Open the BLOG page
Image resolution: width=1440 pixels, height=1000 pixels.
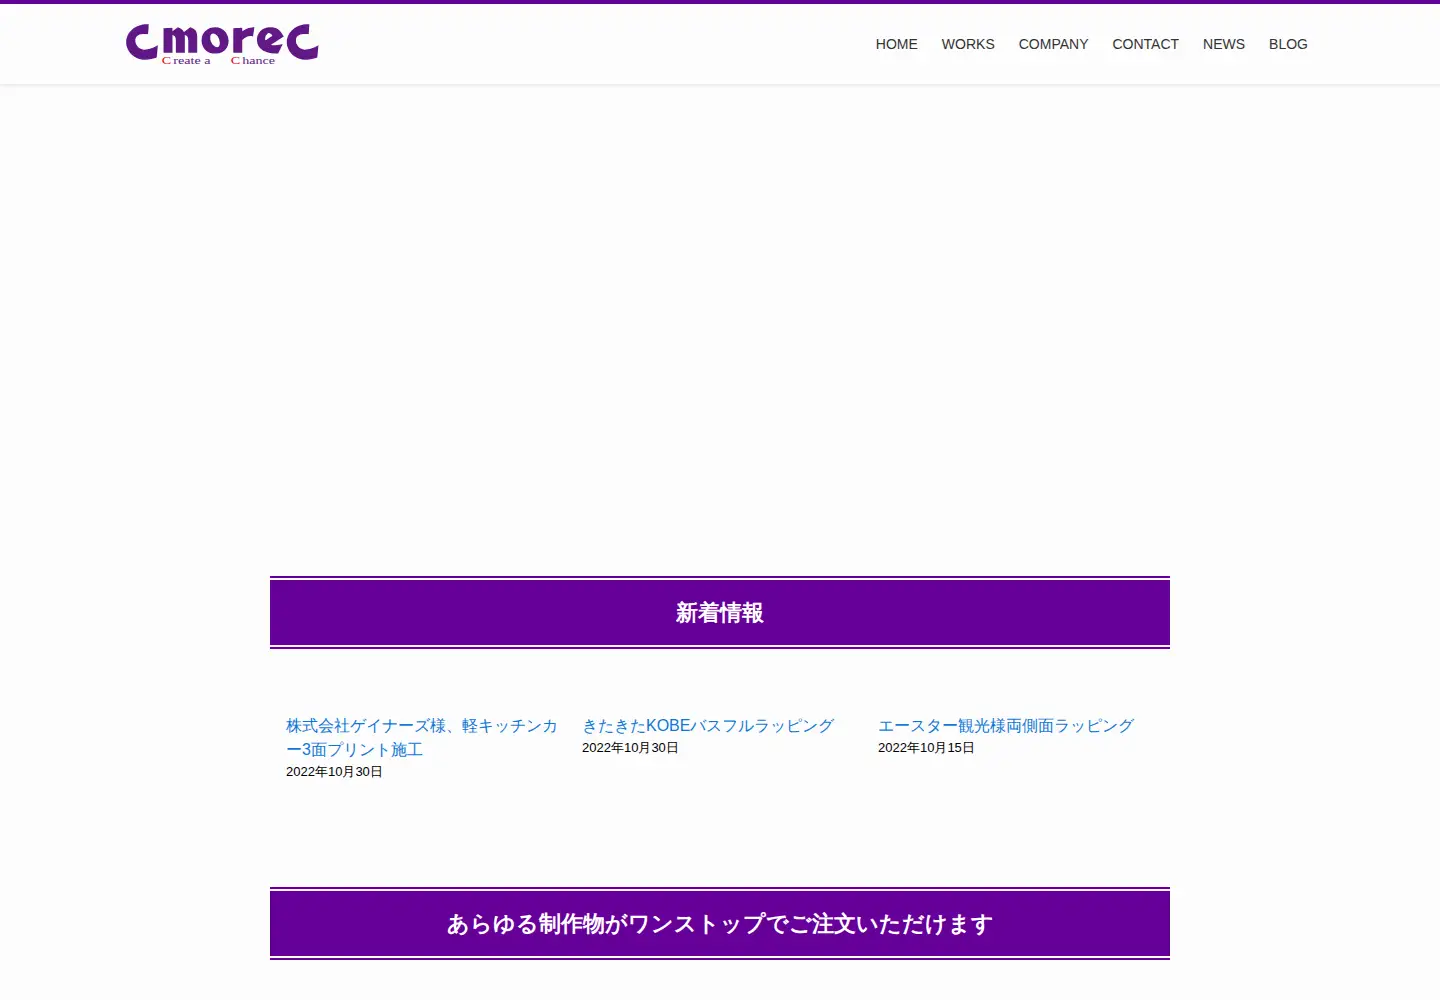coord(1288,44)
